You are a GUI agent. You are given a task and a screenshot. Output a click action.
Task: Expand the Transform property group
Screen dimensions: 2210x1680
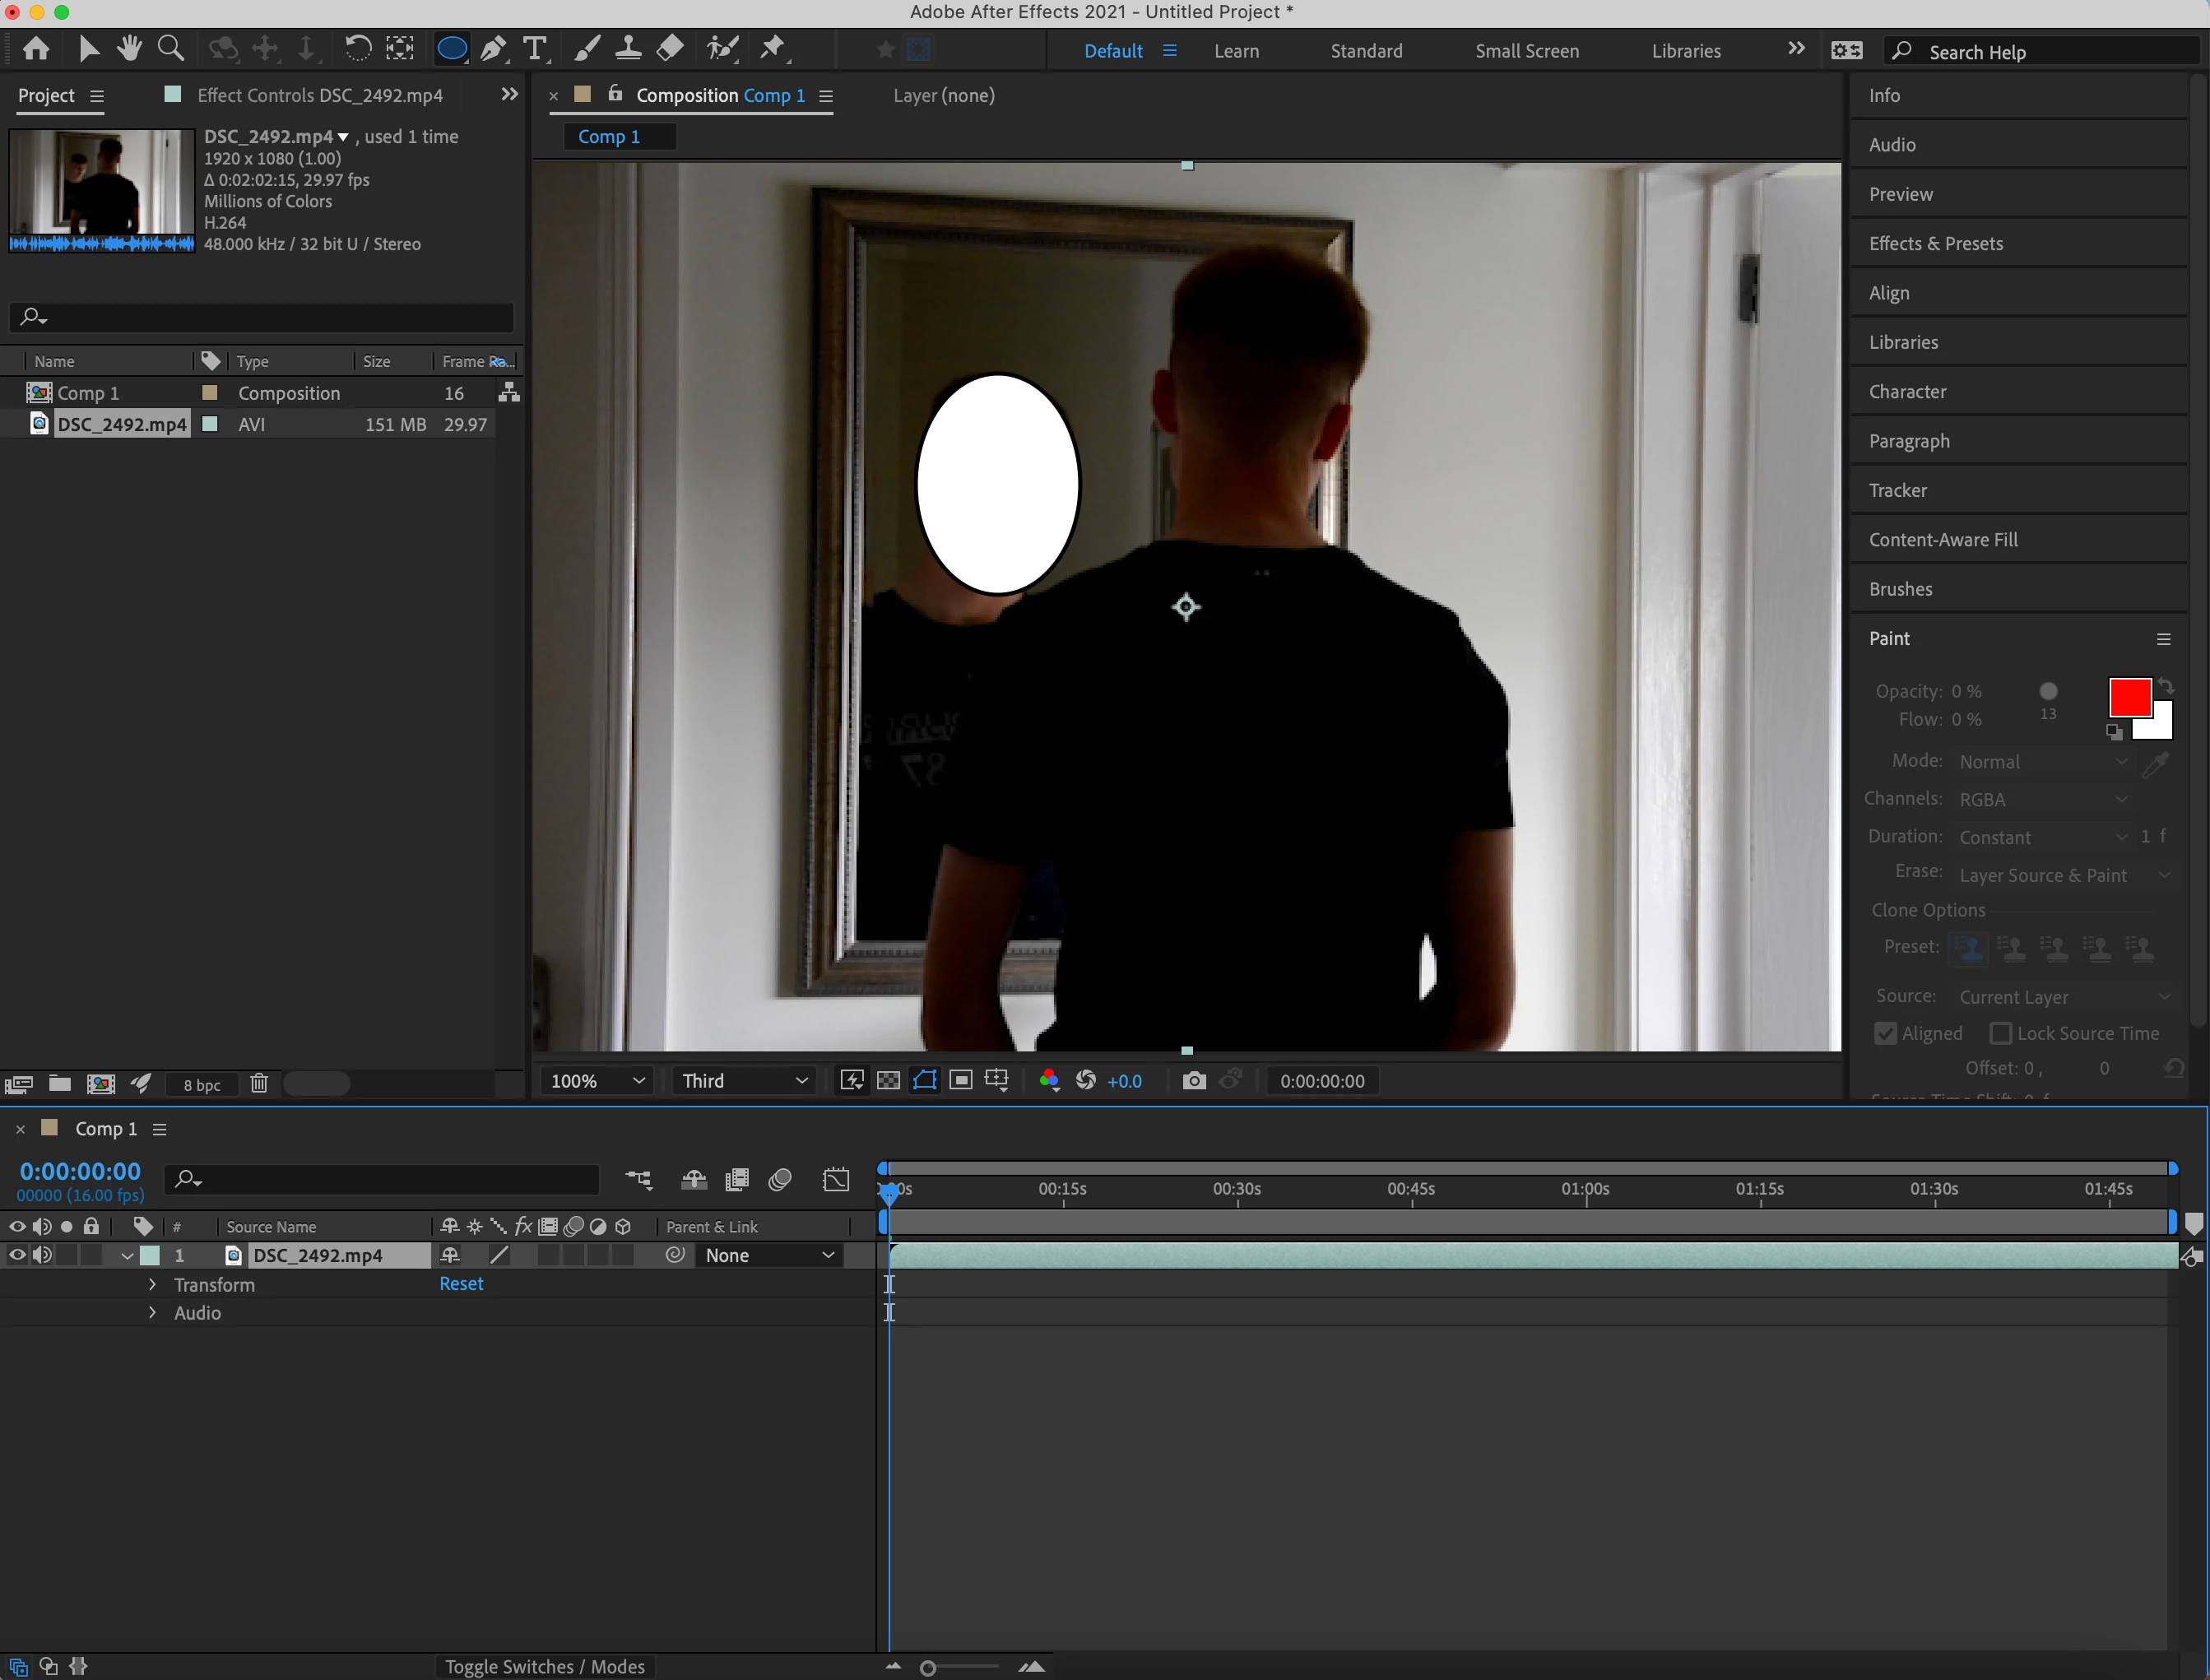pyautogui.click(x=152, y=1285)
